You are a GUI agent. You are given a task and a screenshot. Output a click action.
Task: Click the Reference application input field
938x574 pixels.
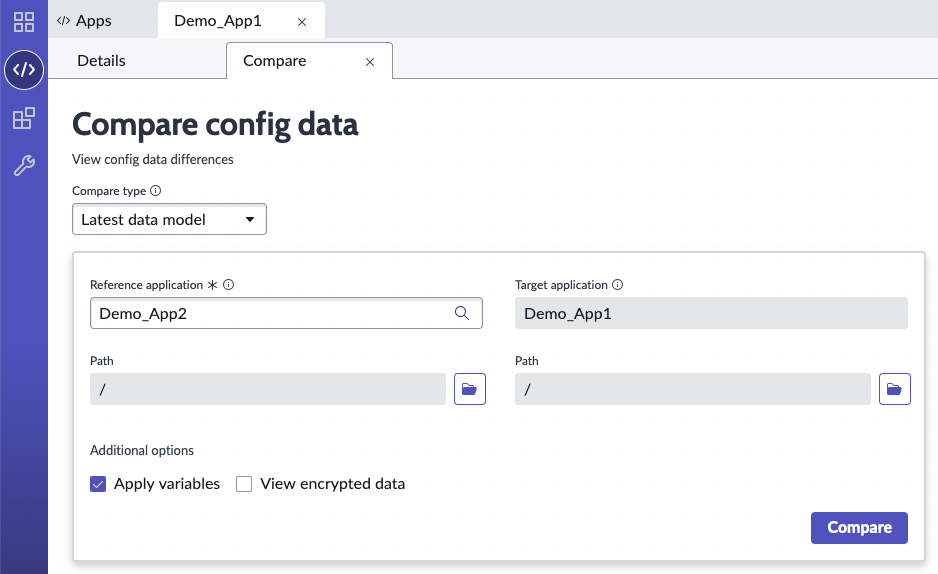coord(286,313)
